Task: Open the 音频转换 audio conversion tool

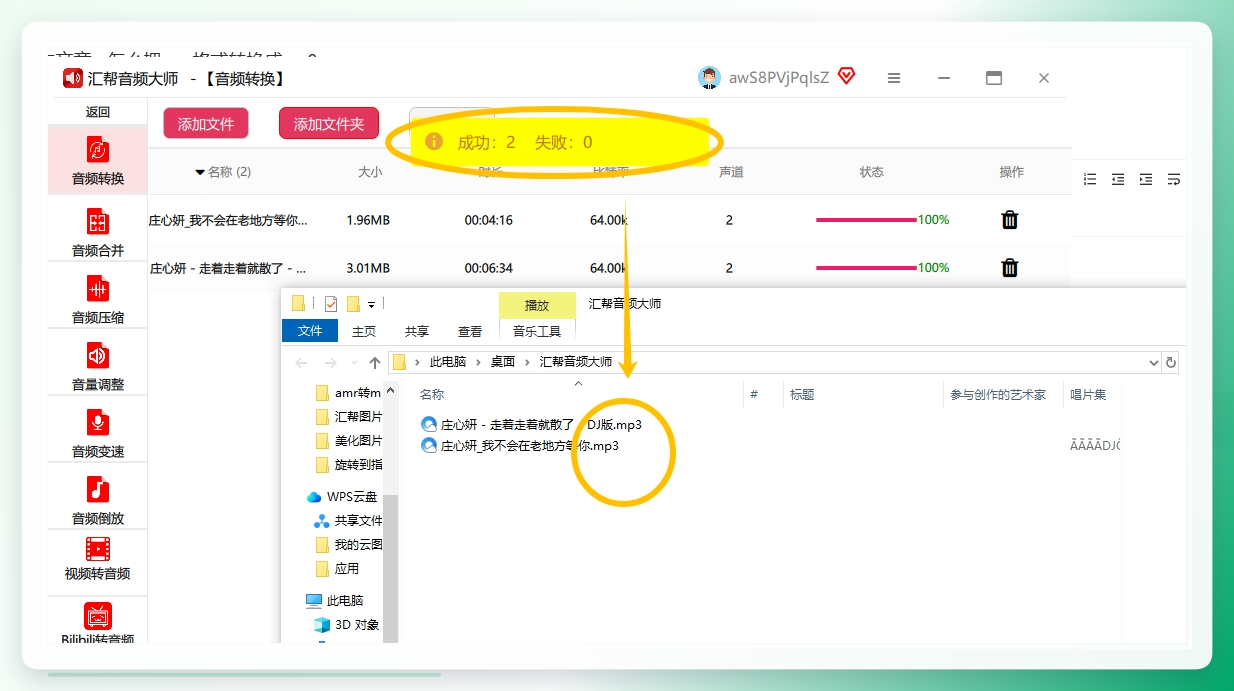Action: point(98,161)
